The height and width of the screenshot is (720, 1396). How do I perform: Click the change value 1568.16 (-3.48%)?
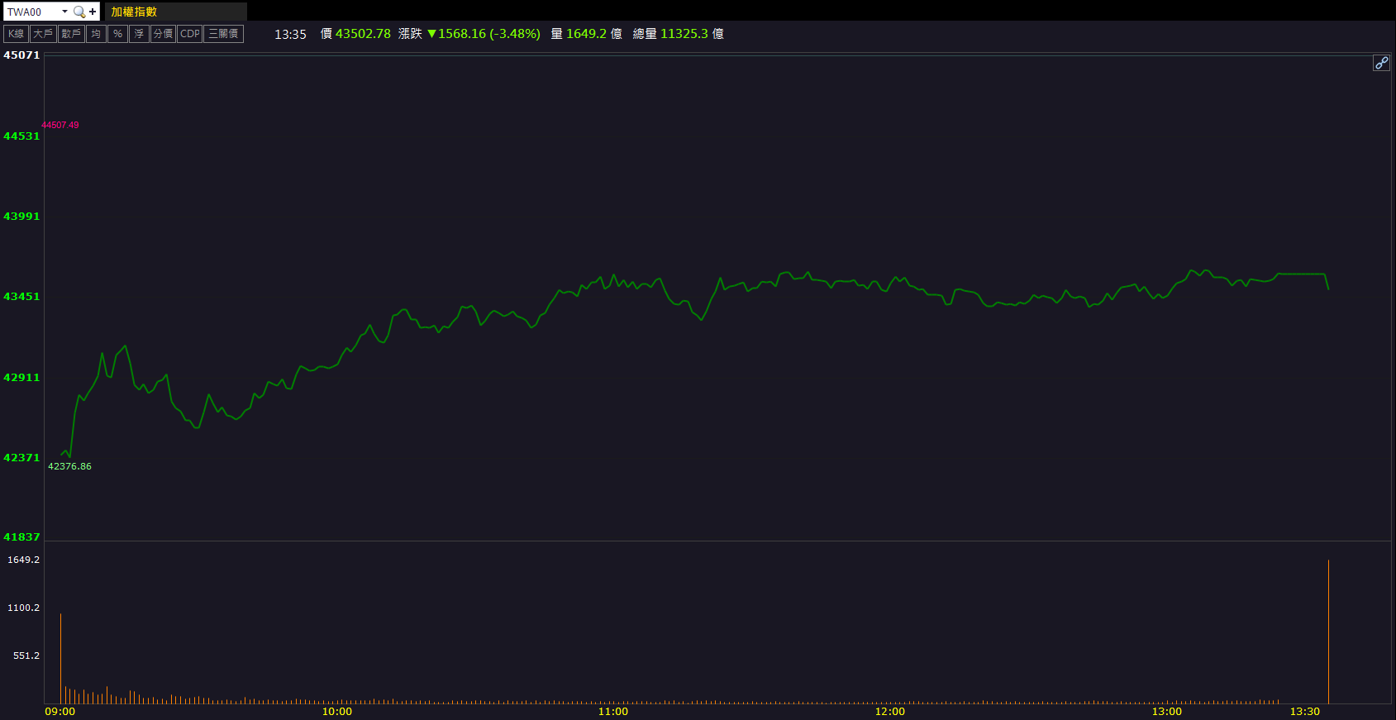[x=489, y=34]
